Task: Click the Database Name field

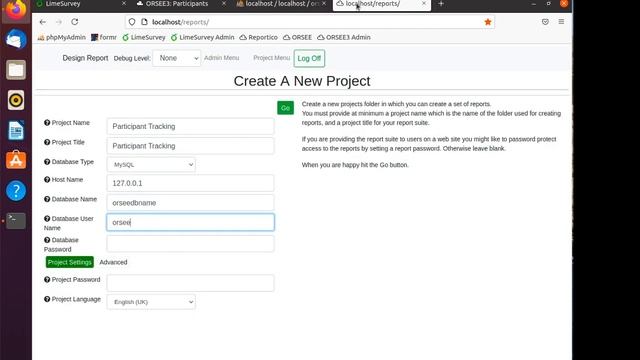Action: tap(191, 203)
